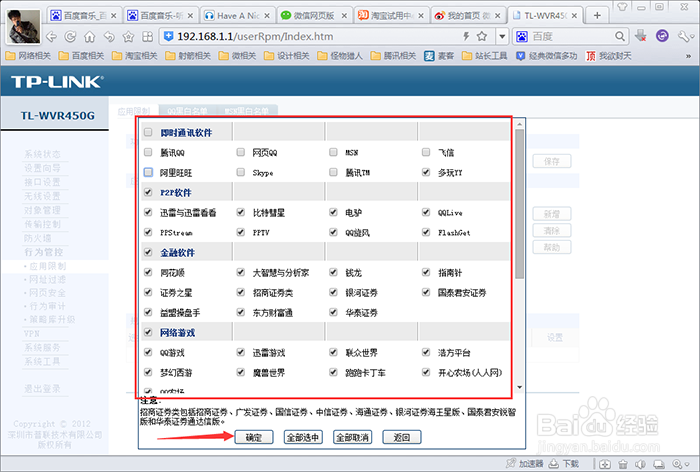Click the undo closed tab icon

109,37
